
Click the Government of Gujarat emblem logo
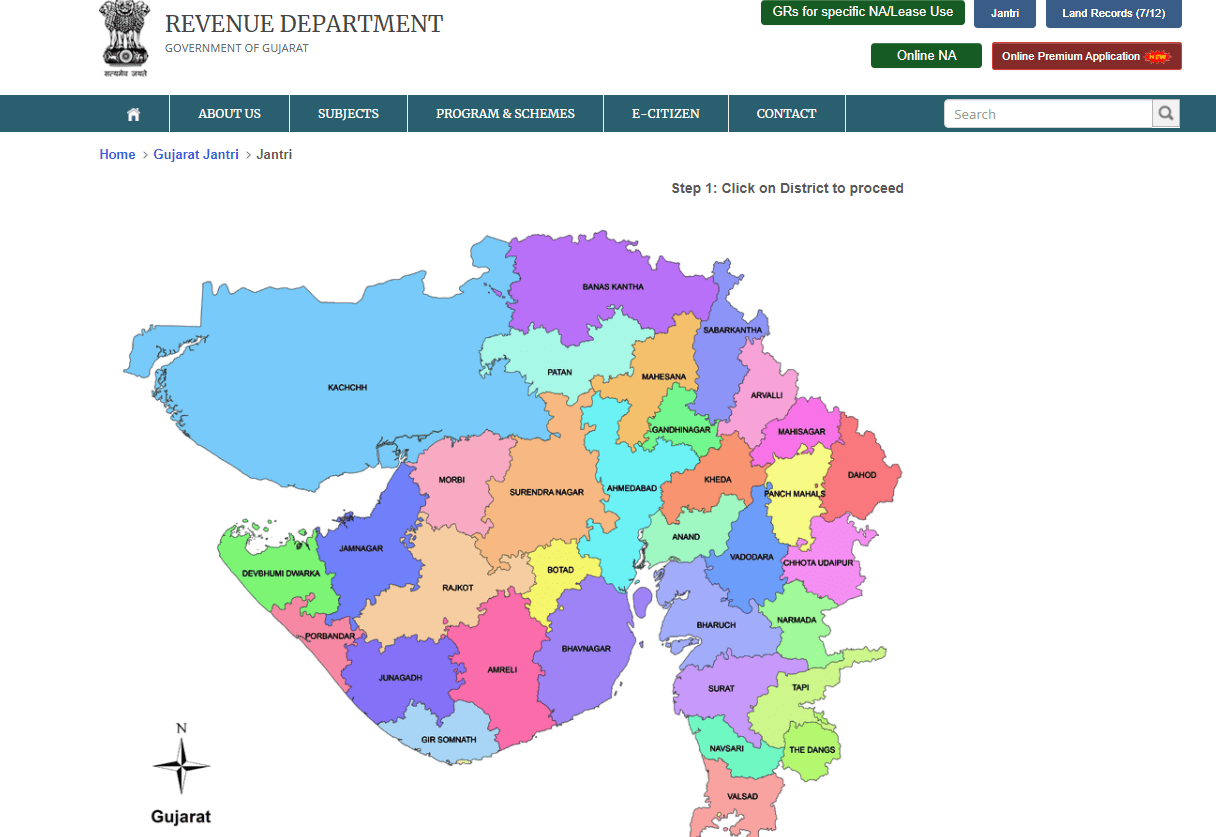122,38
